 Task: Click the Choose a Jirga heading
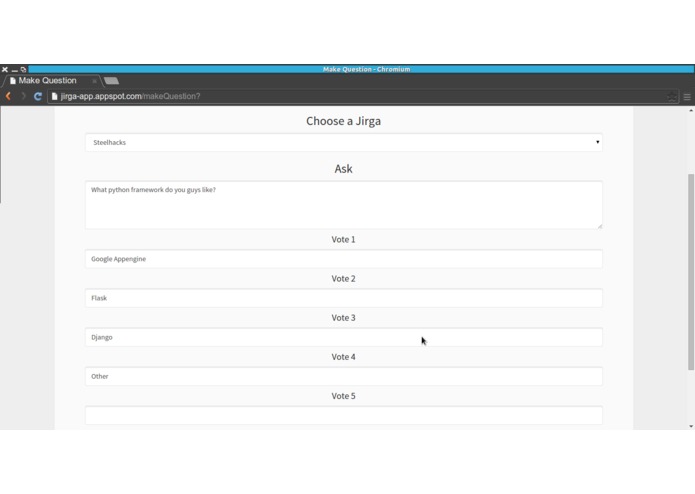tap(344, 121)
